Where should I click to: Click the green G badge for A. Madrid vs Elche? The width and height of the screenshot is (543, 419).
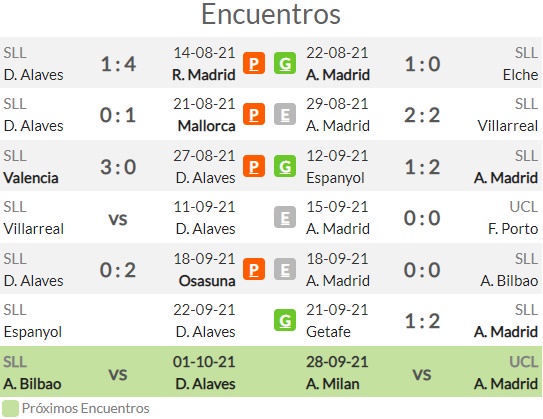[x=285, y=63]
